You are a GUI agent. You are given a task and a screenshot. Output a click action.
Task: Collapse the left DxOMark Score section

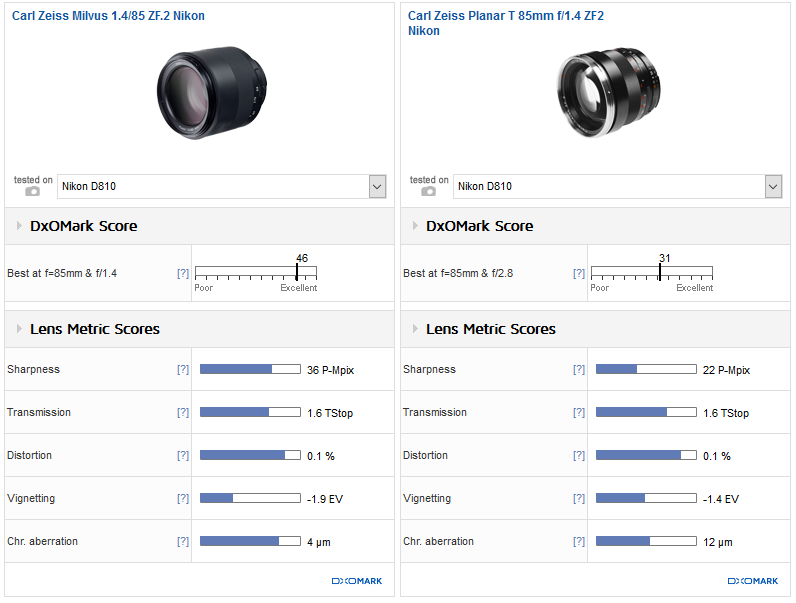coord(19,226)
